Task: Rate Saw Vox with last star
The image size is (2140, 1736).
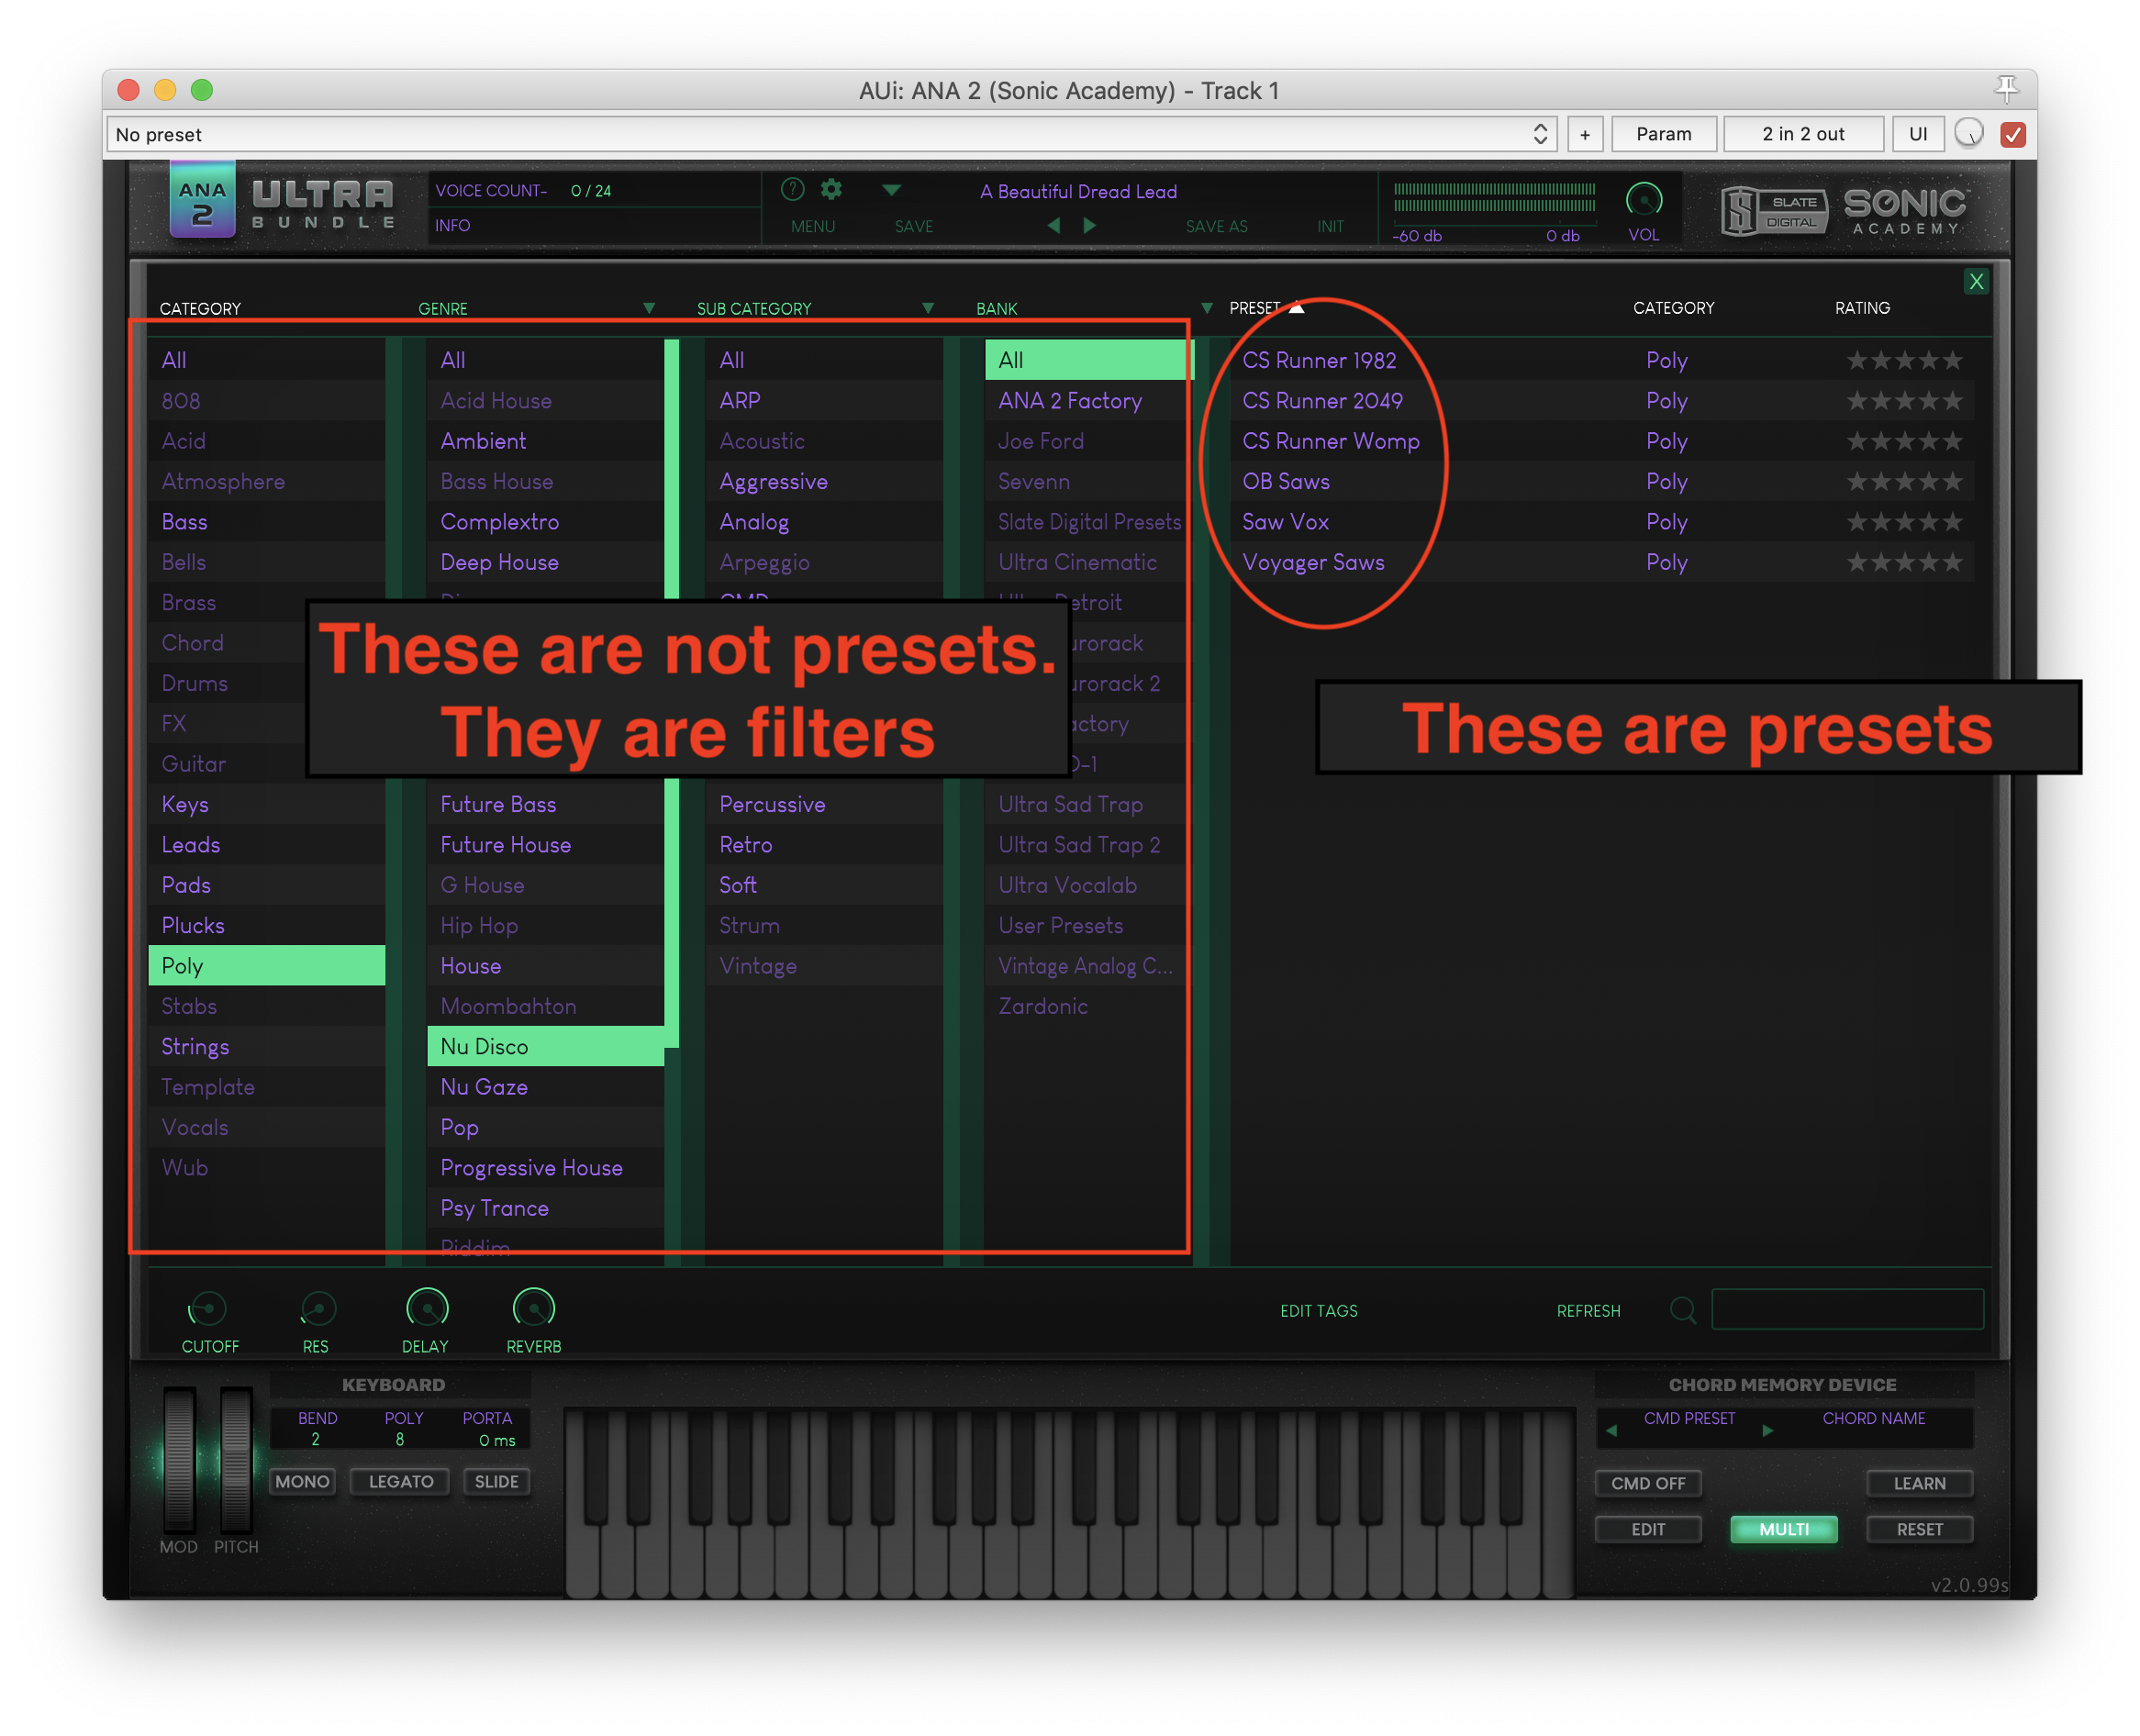Action: (1953, 522)
